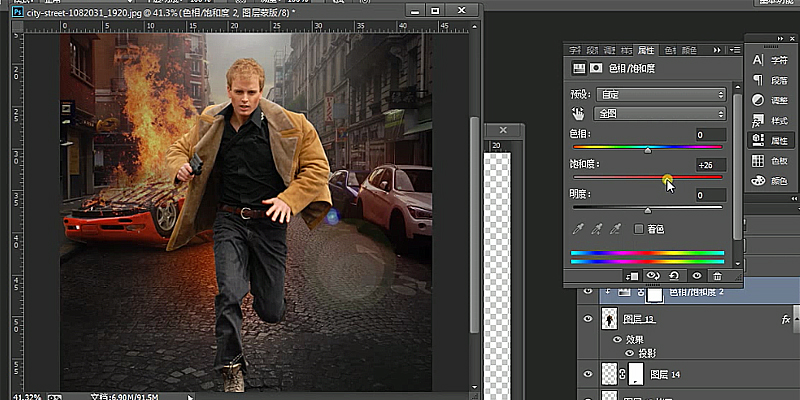Select the targeted adjustment hand tool
The height and width of the screenshot is (400, 800).
tap(578, 113)
